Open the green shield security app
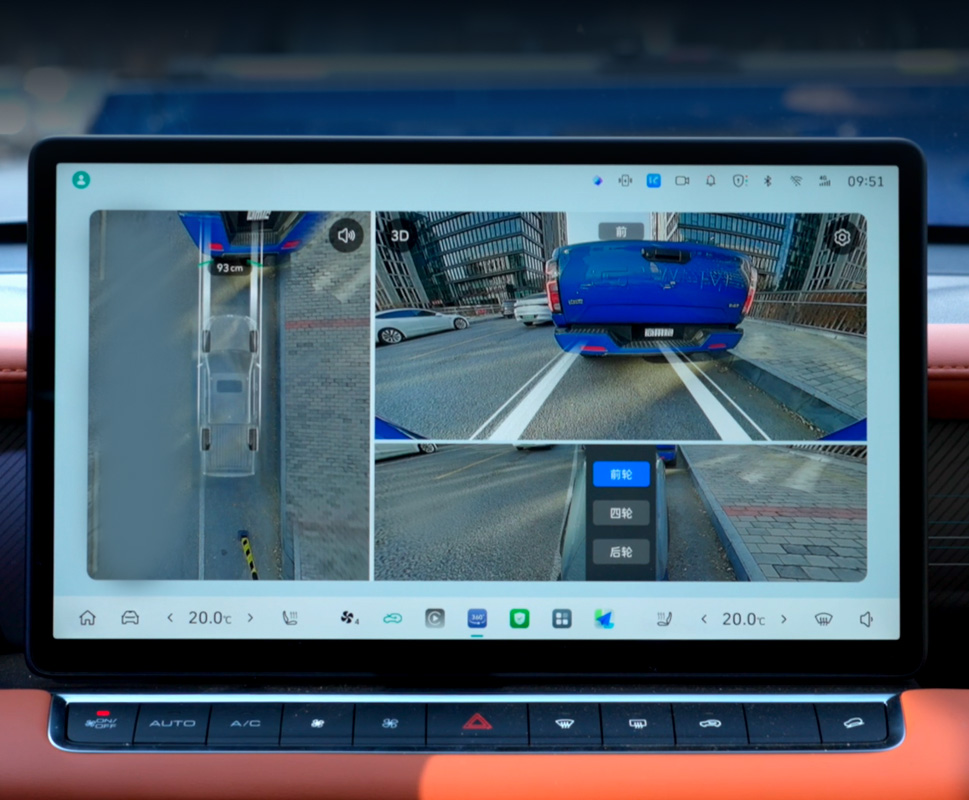The image size is (969, 800). 519,618
